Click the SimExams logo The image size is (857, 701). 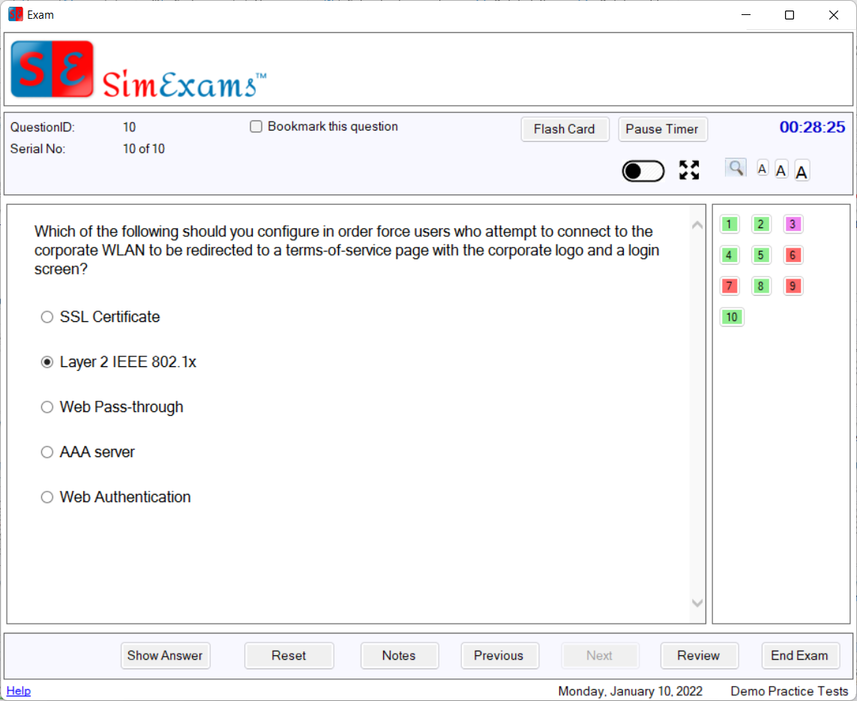point(139,71)
